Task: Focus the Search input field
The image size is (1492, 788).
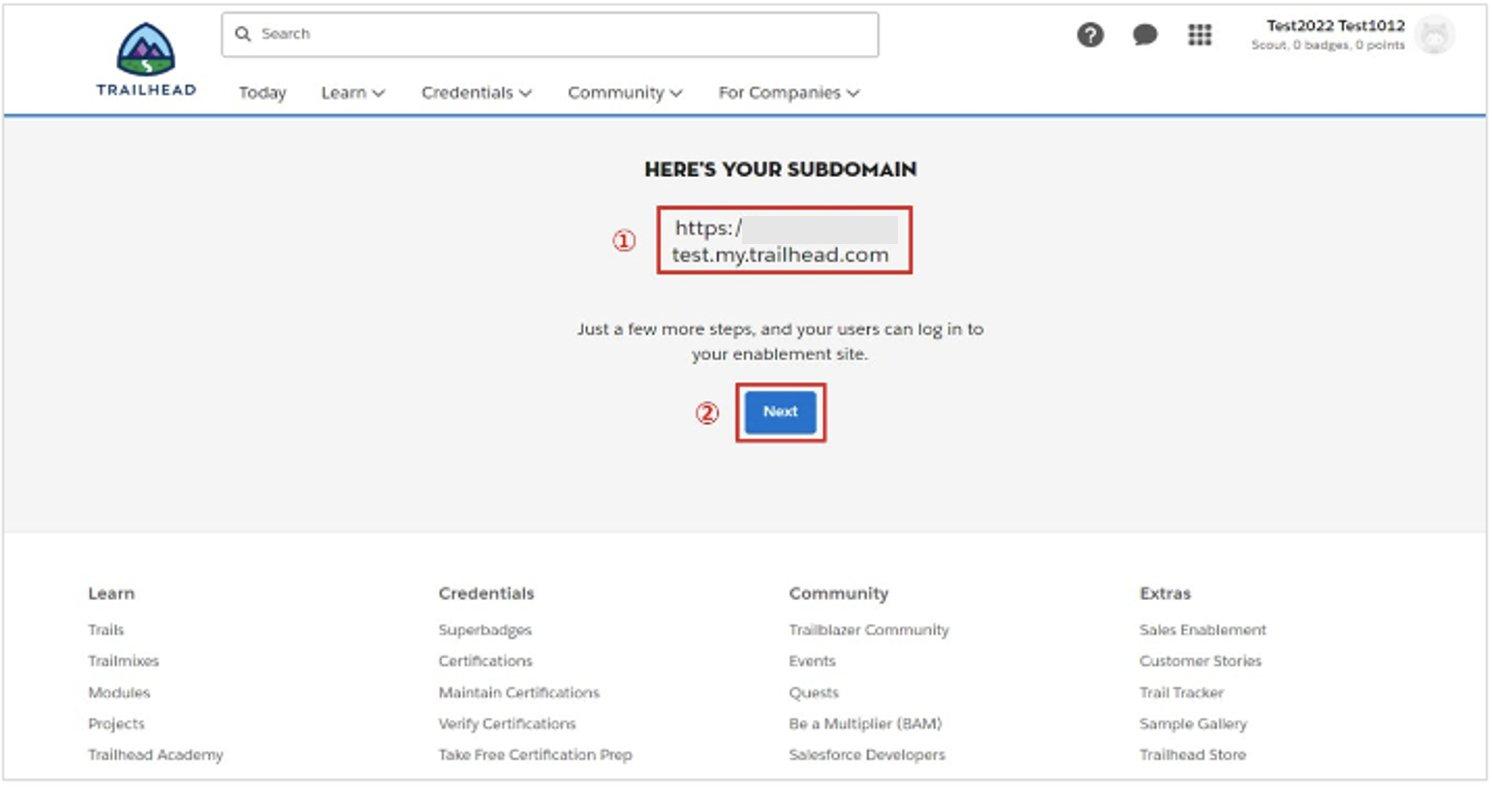Action: (550, 34)
